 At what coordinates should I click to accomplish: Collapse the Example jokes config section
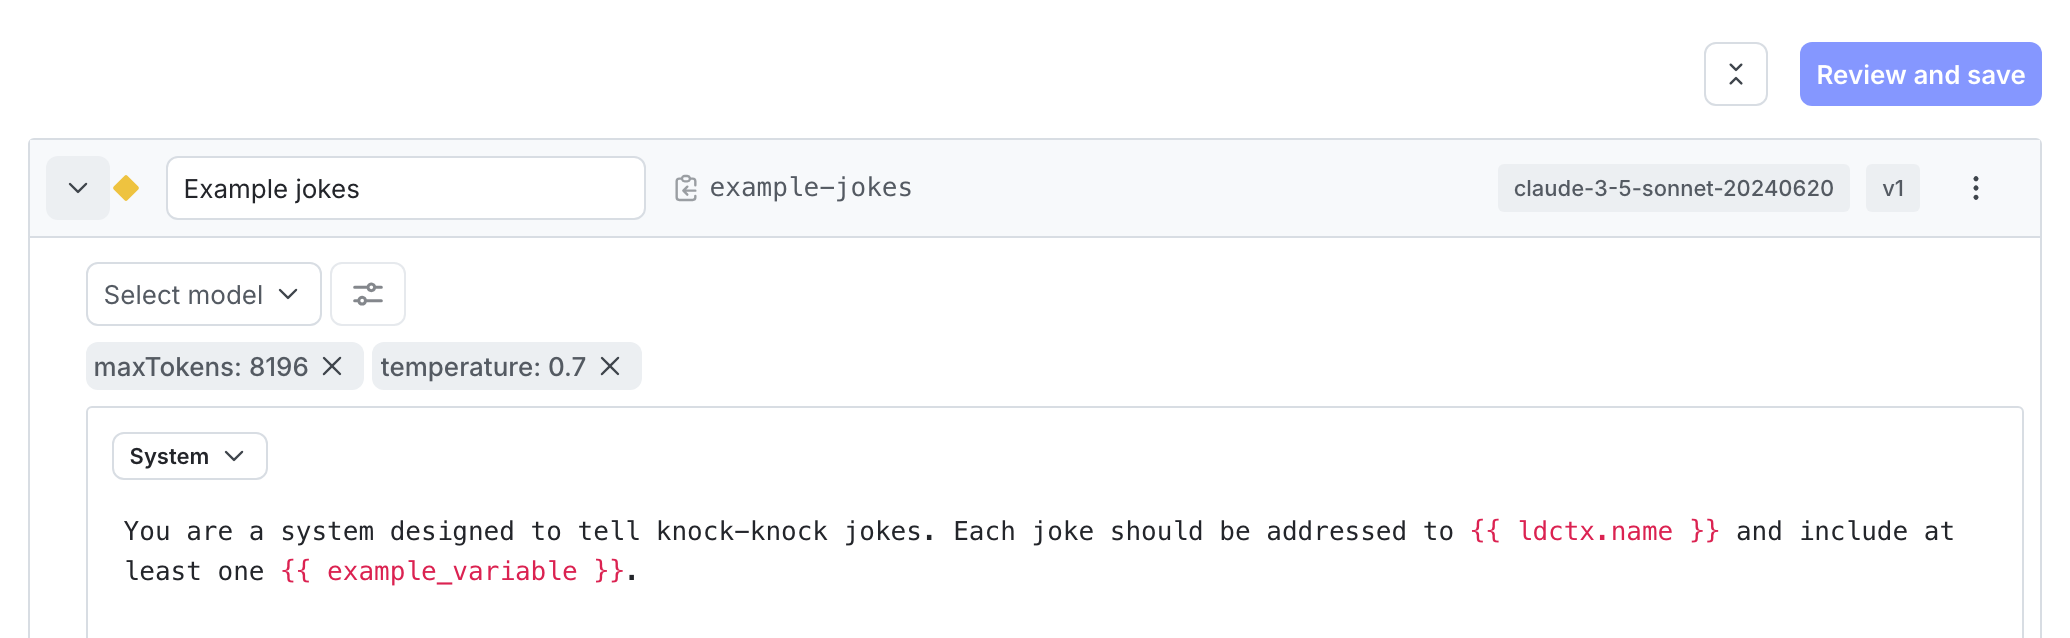tap(78, 188)
